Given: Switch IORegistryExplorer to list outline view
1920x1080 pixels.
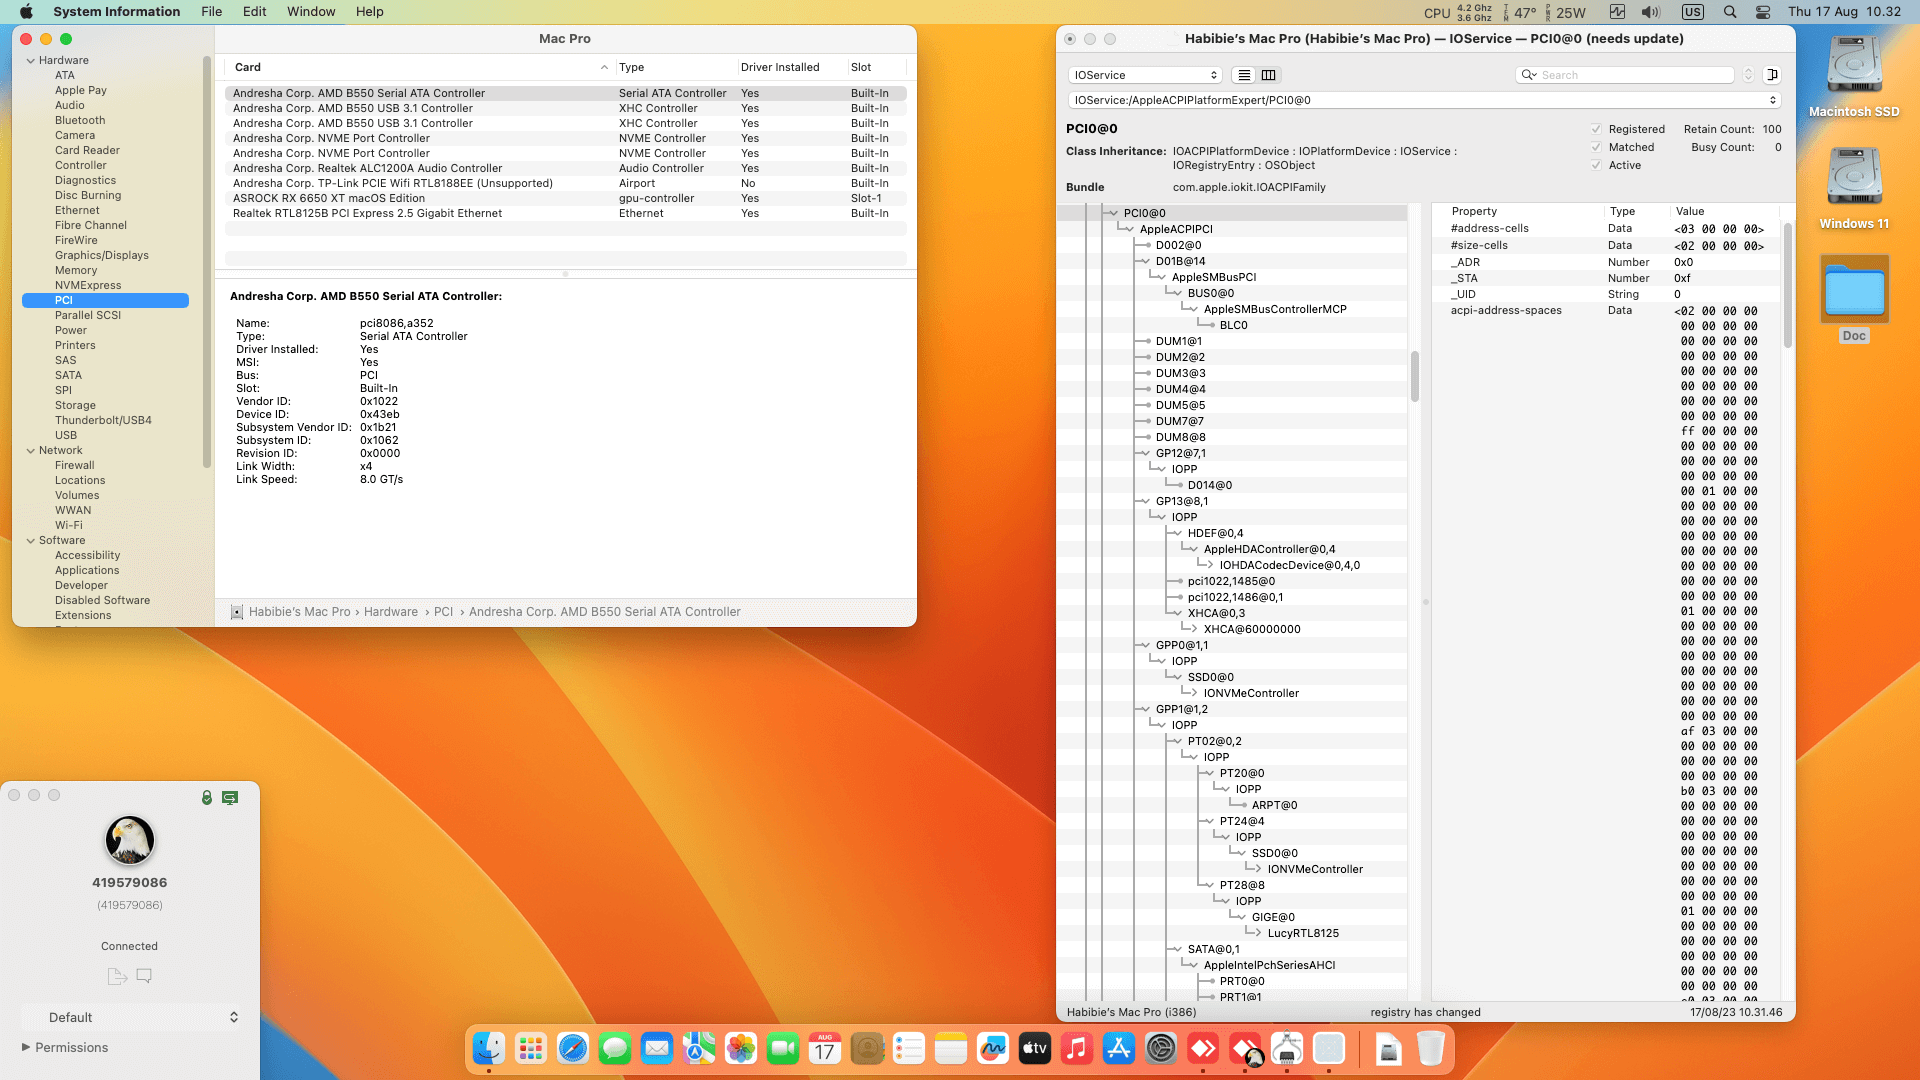Looking at the screenshot, I should tap(1244, 75).
